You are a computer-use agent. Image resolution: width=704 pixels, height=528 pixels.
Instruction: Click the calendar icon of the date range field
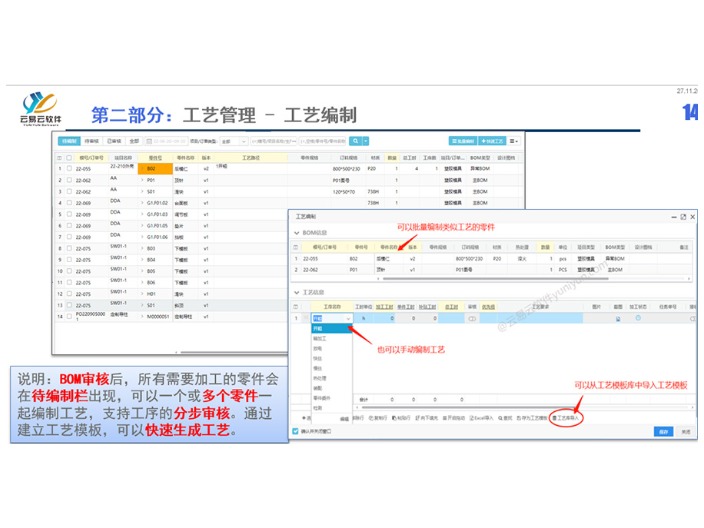click(149, 141)
